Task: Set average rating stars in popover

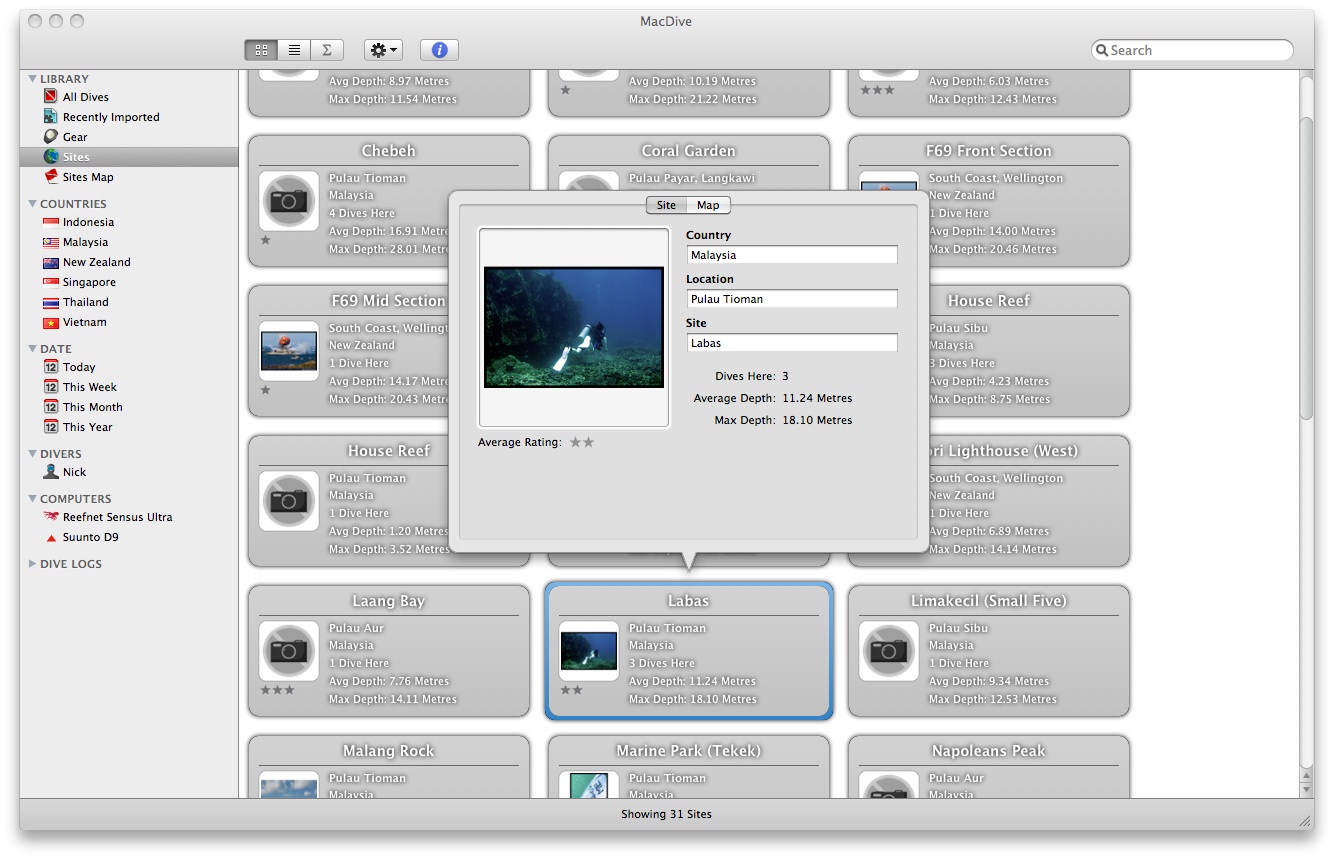Action: pyautogui.click(x=582, y=442)
